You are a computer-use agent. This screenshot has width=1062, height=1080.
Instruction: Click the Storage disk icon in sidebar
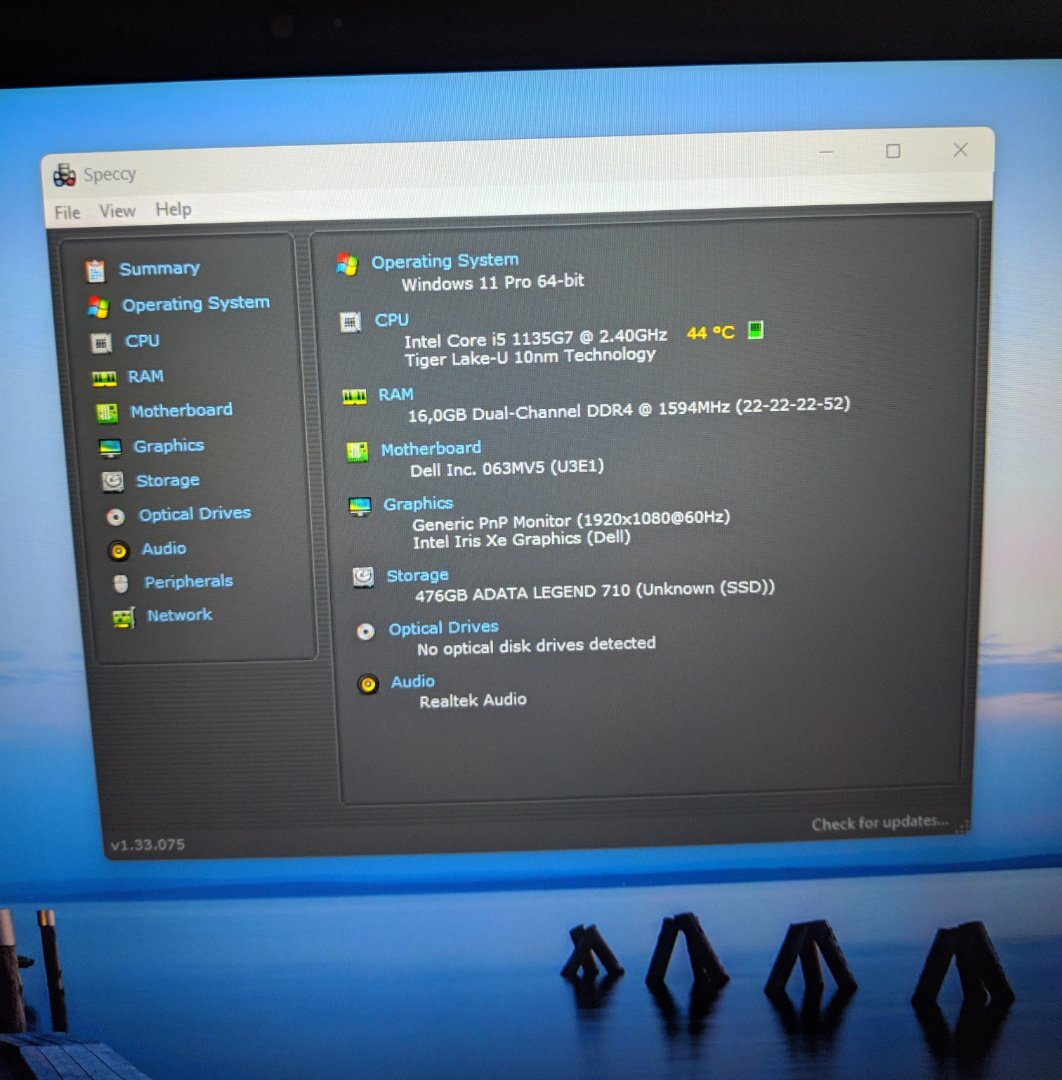tap(113, 481)
